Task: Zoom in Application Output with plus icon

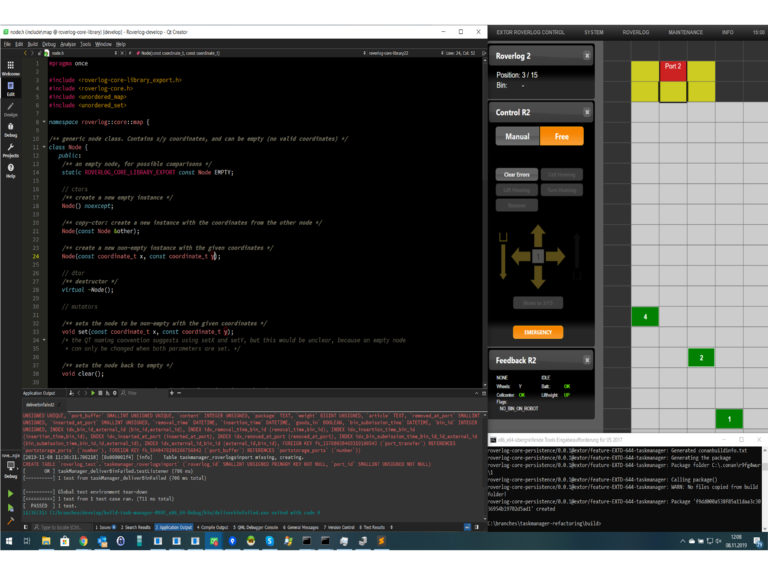Action: coord(171,393)
